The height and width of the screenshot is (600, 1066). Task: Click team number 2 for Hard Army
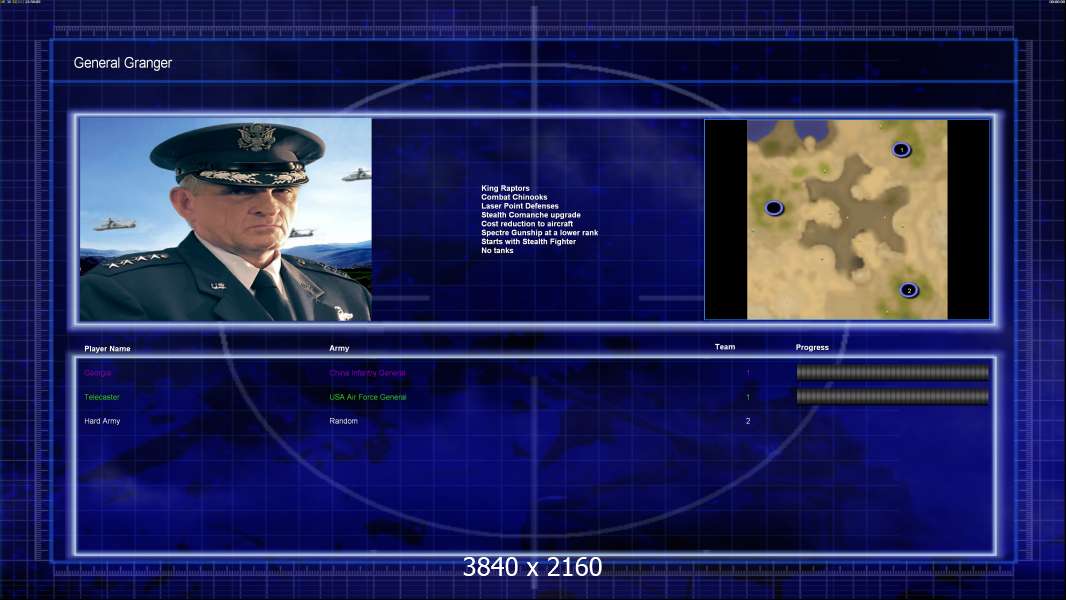[x=748, y=421]
